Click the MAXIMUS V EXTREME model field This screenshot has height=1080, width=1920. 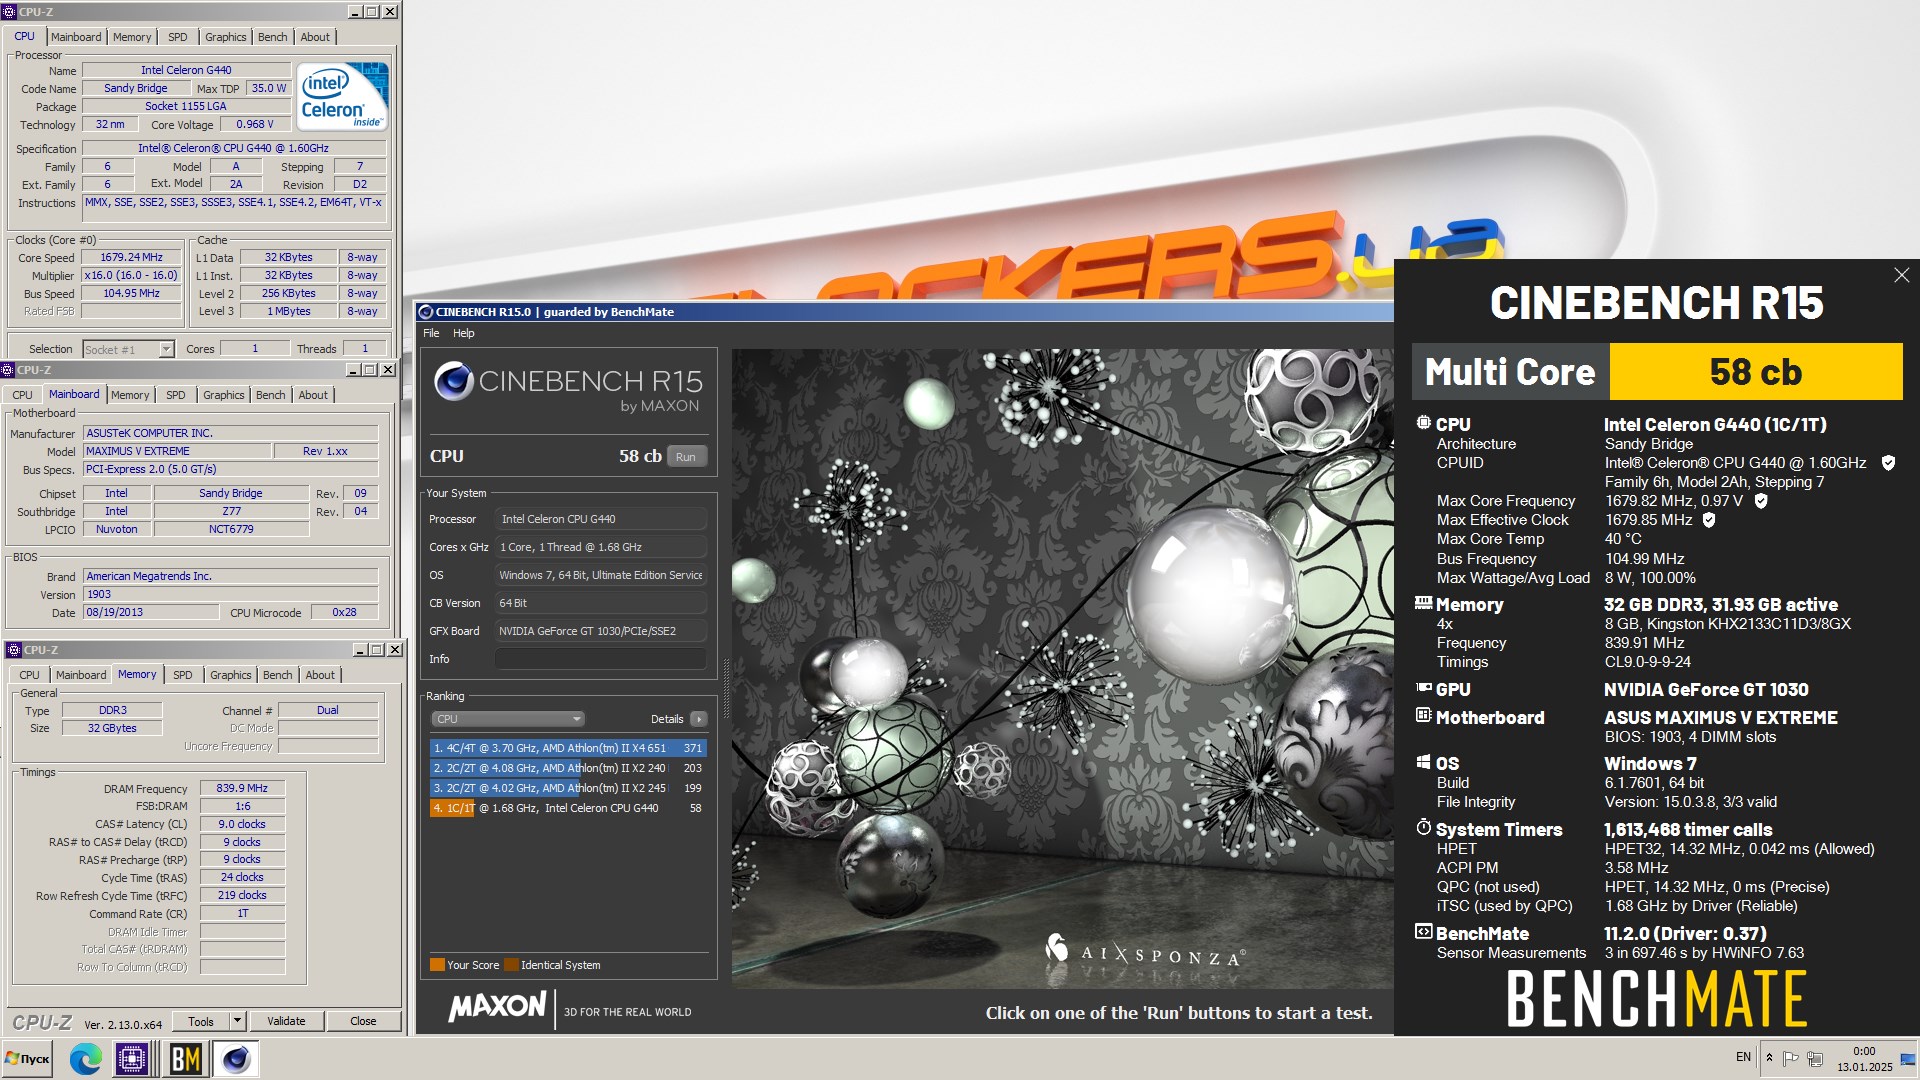pos(177,451)
